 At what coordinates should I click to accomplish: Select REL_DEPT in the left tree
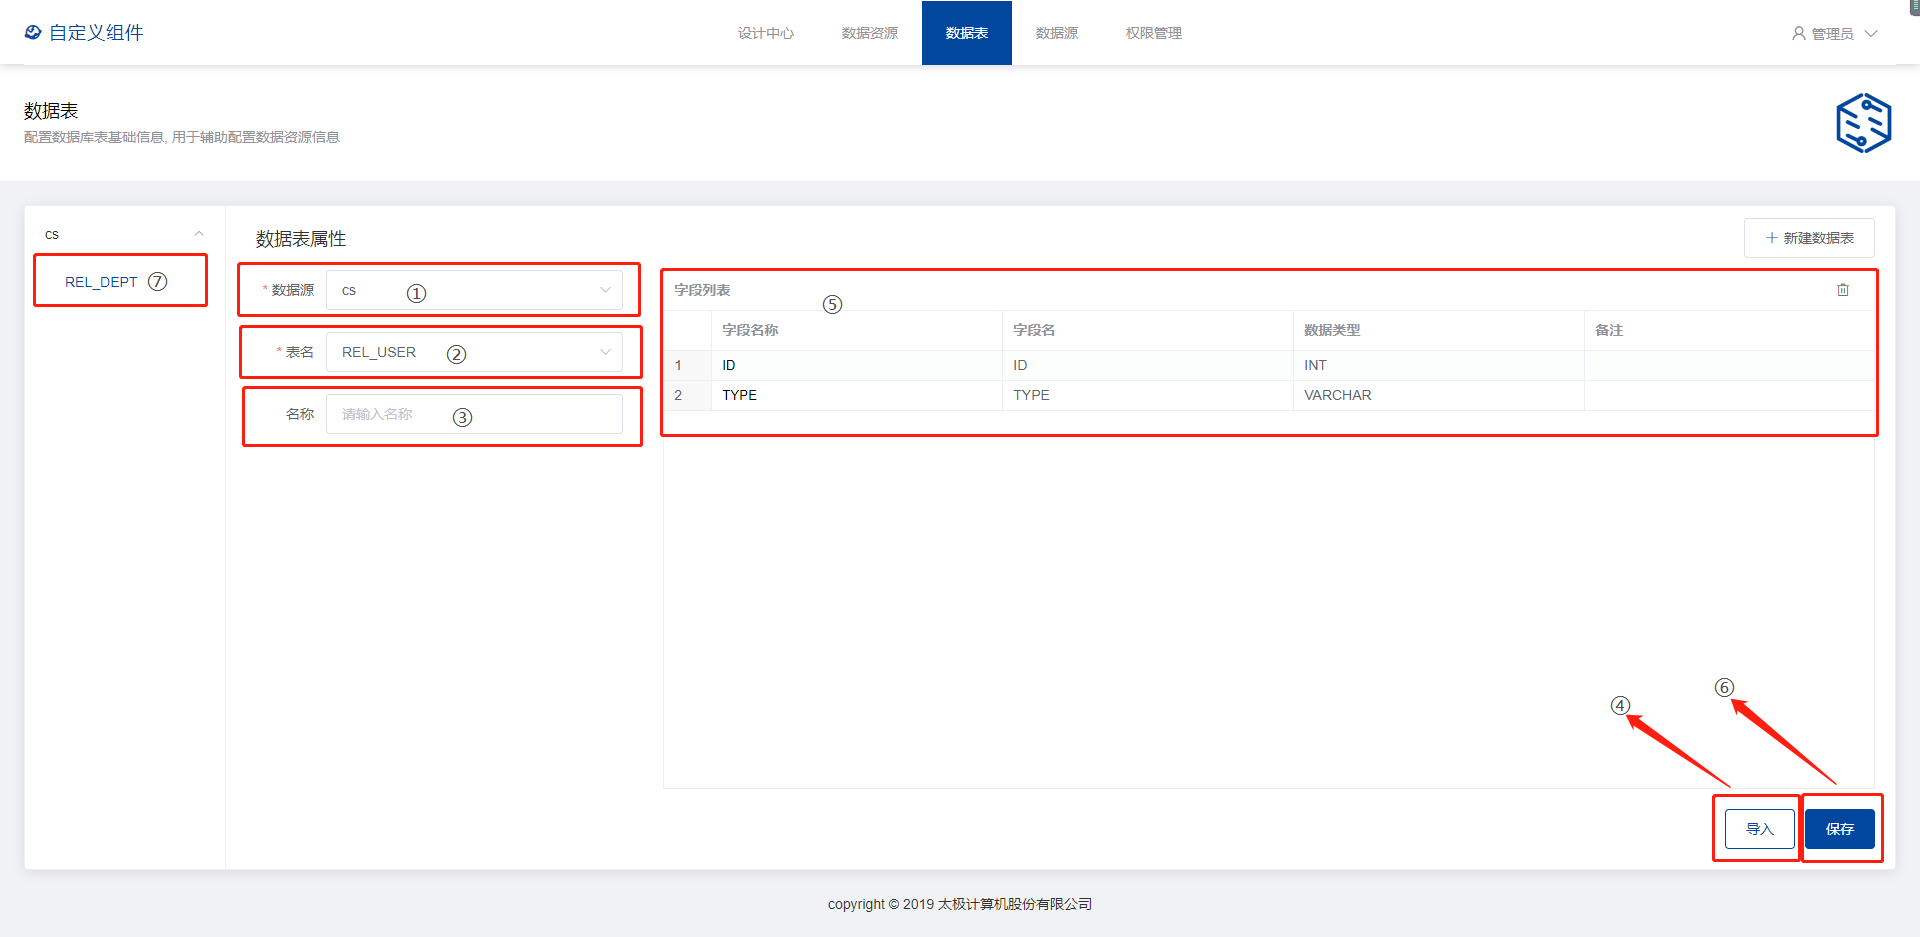101,282
